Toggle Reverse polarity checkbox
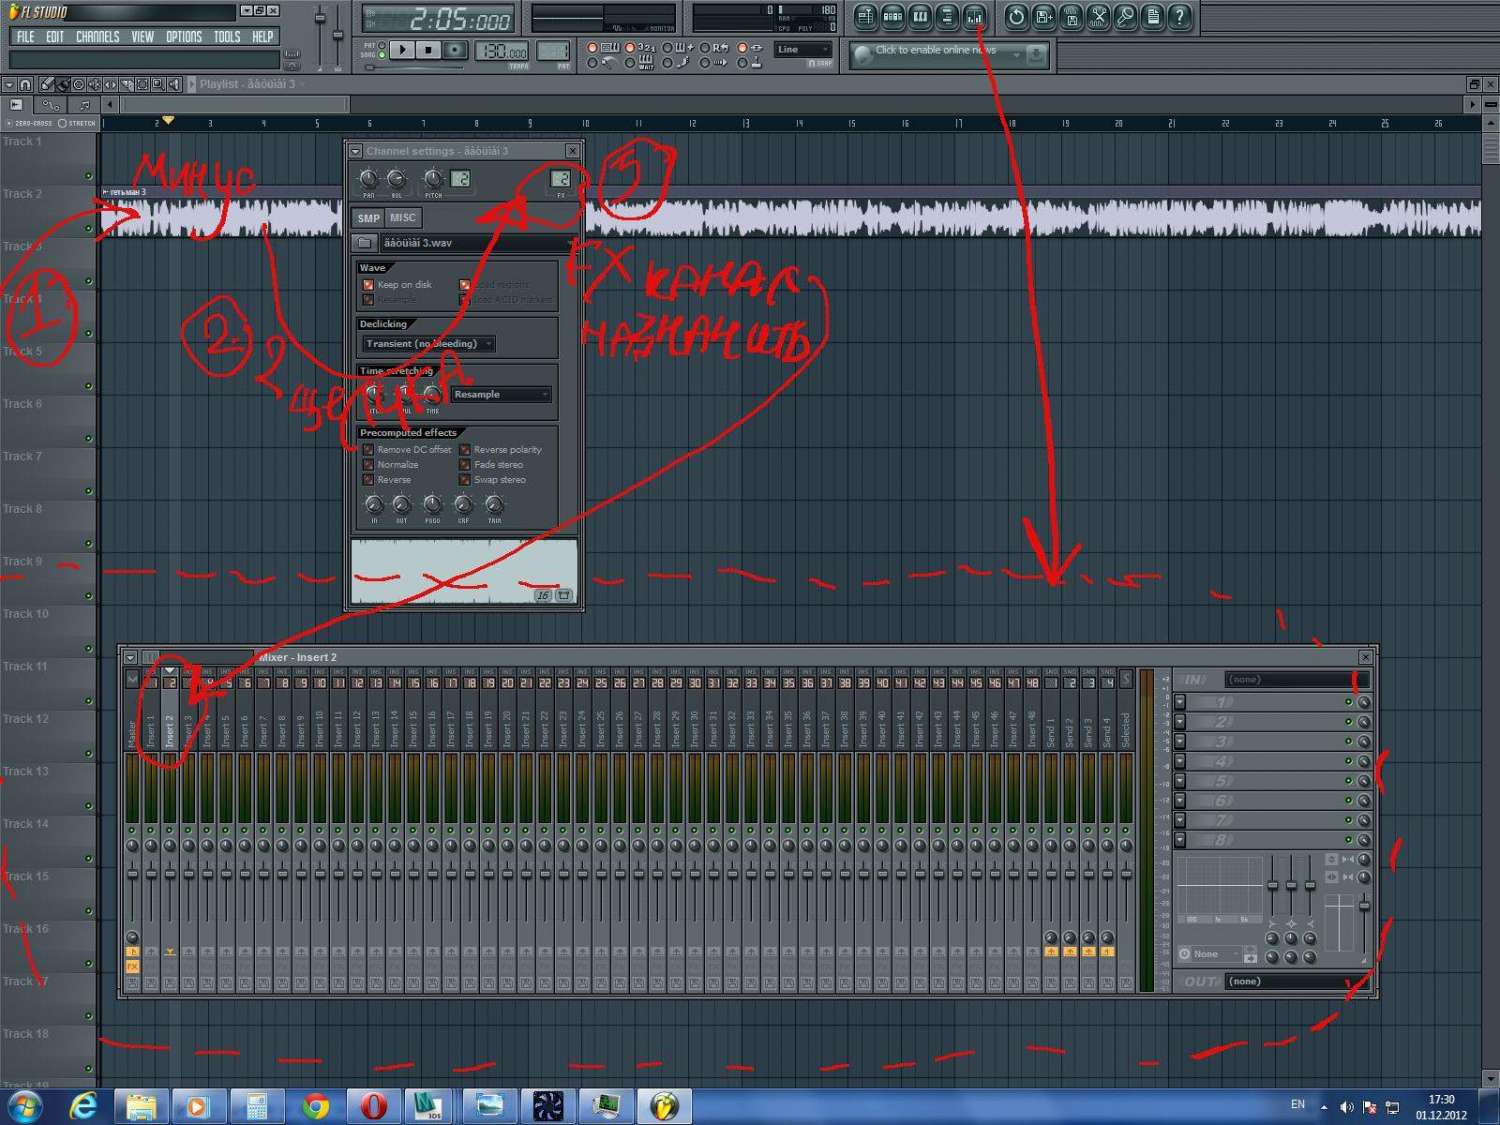Image resolution: width=1500 pixels, height=1125 pixels. click(x=464, y=450)
